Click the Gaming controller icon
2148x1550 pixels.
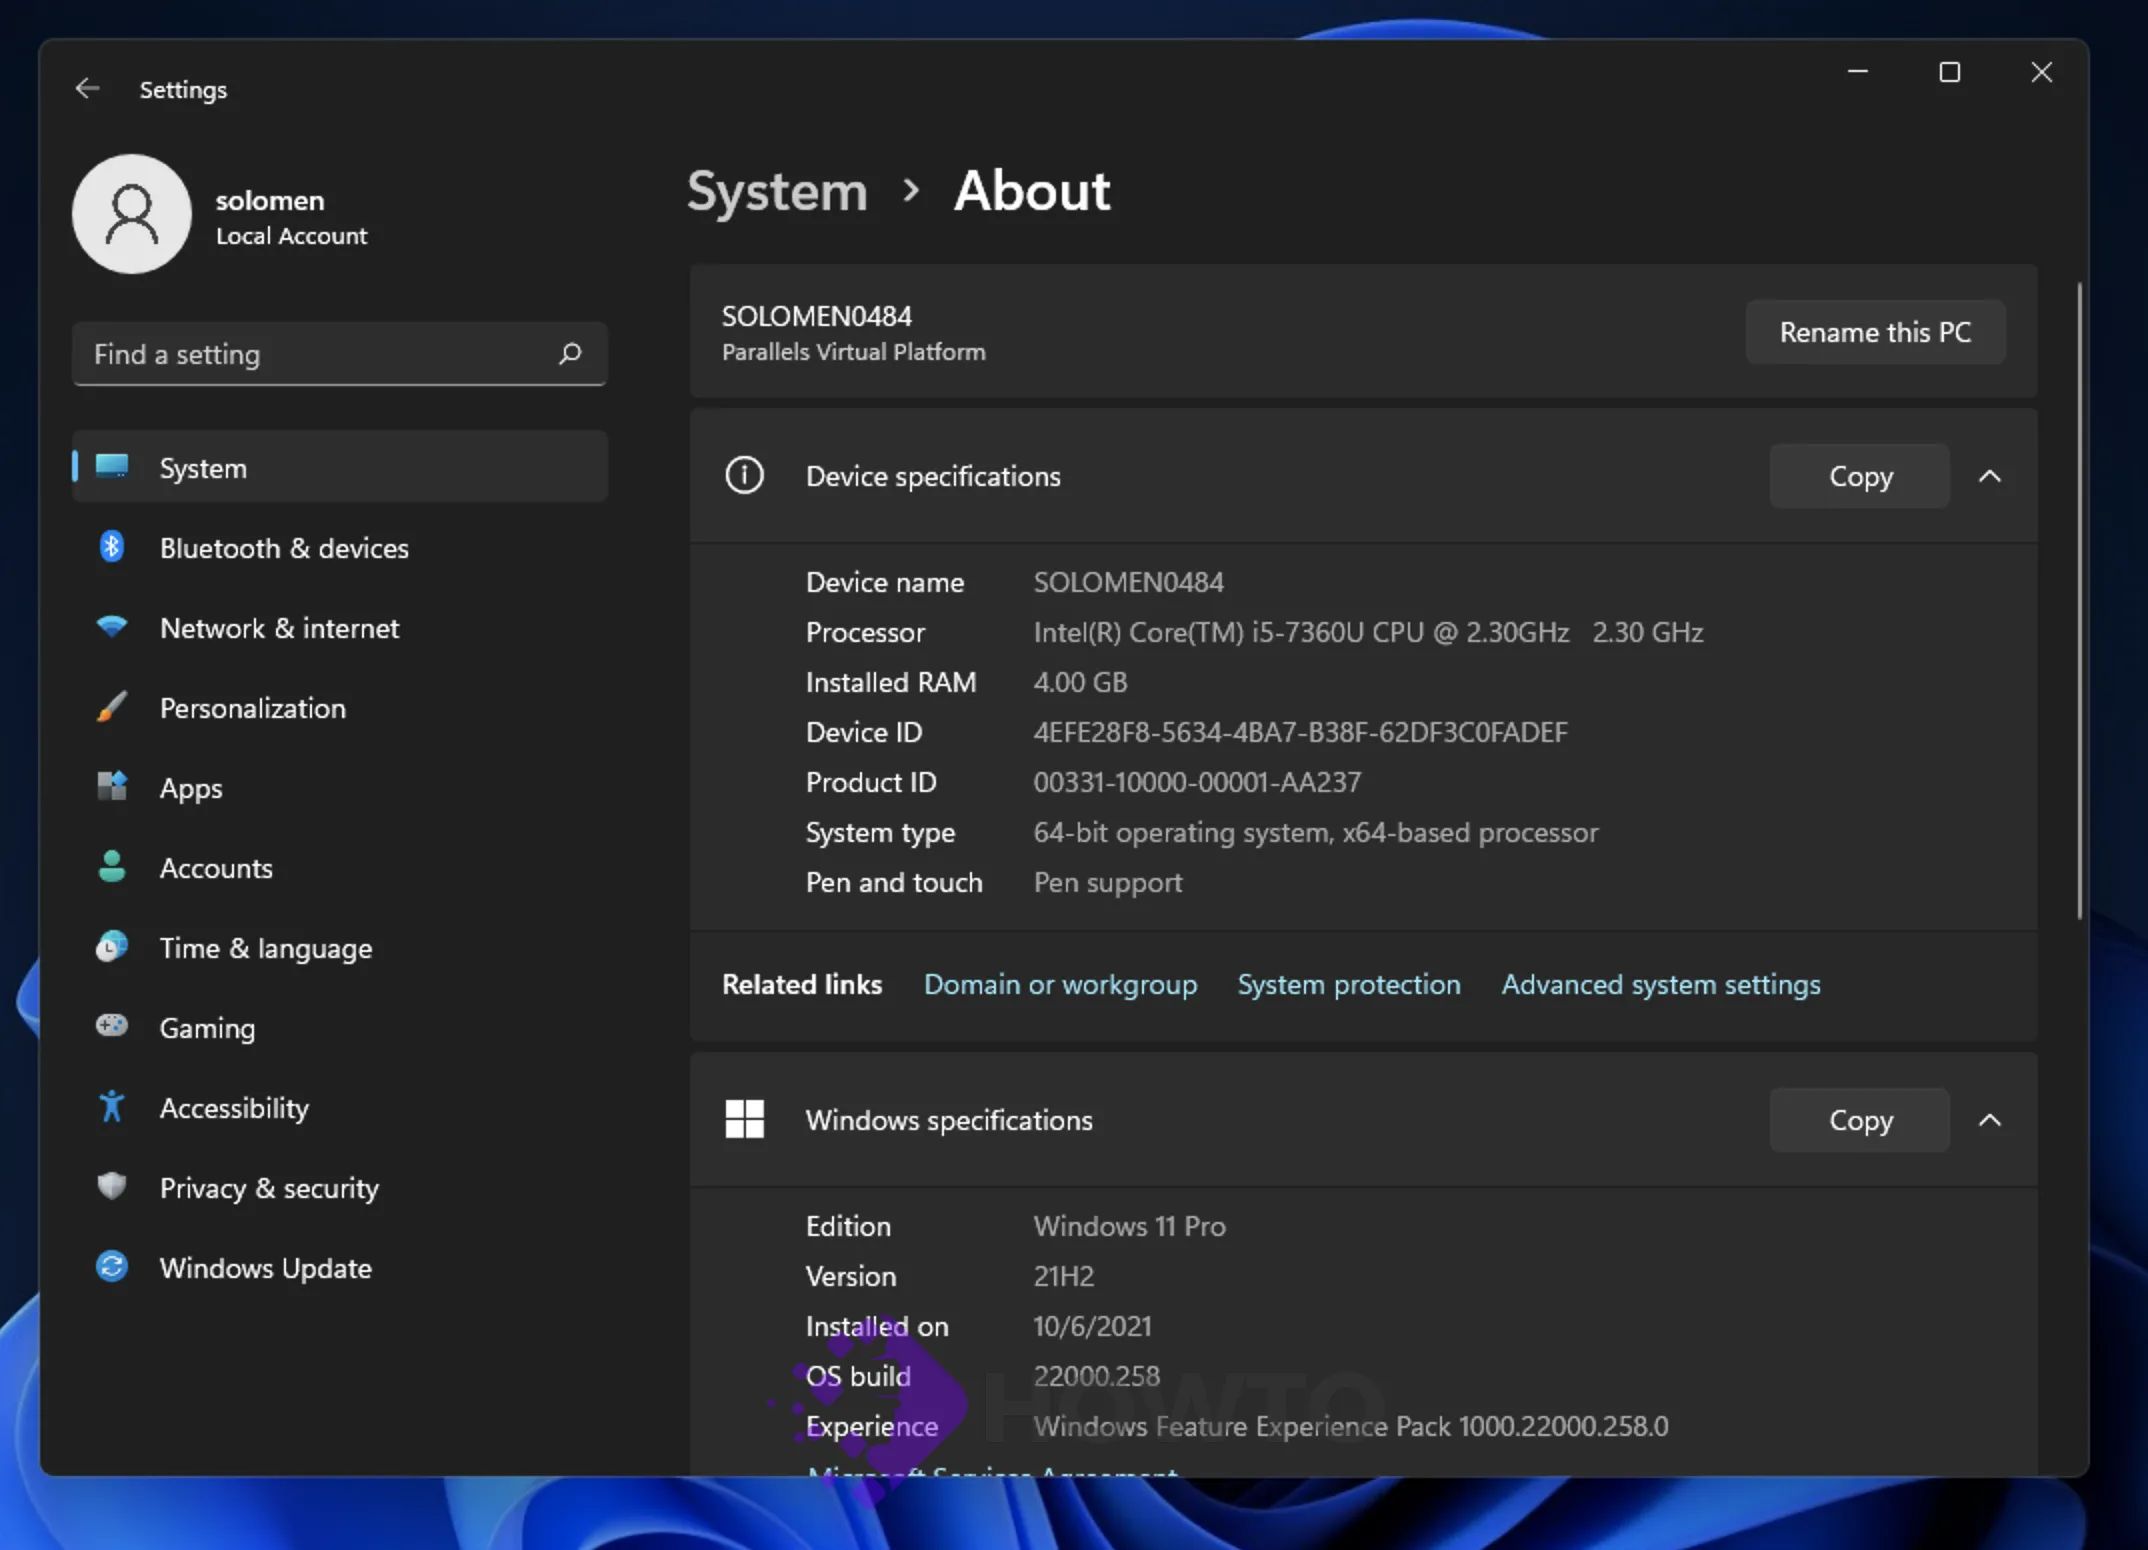click(112, 1026)
